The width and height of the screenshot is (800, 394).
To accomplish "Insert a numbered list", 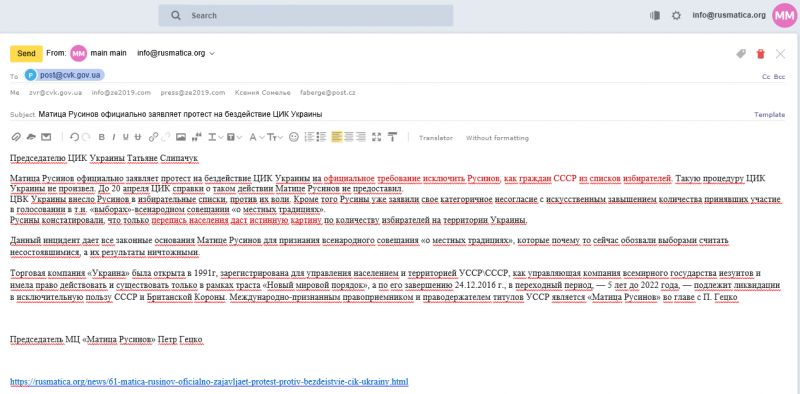I will [309, 137].
